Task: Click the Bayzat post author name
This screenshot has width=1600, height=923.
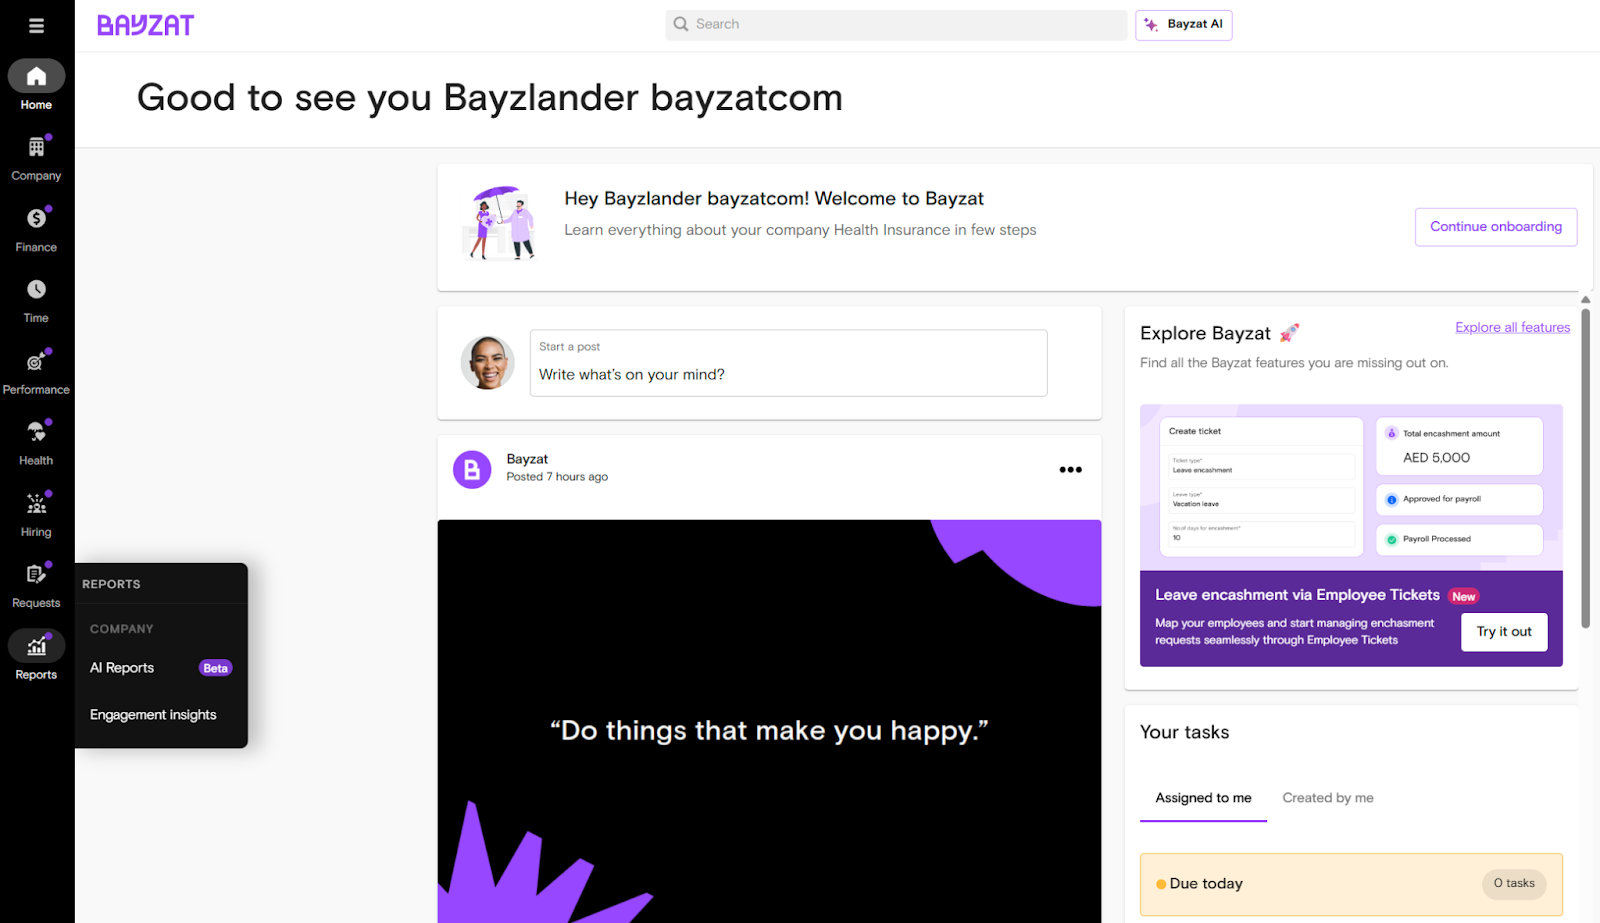Action: click(x=527, y=459)
